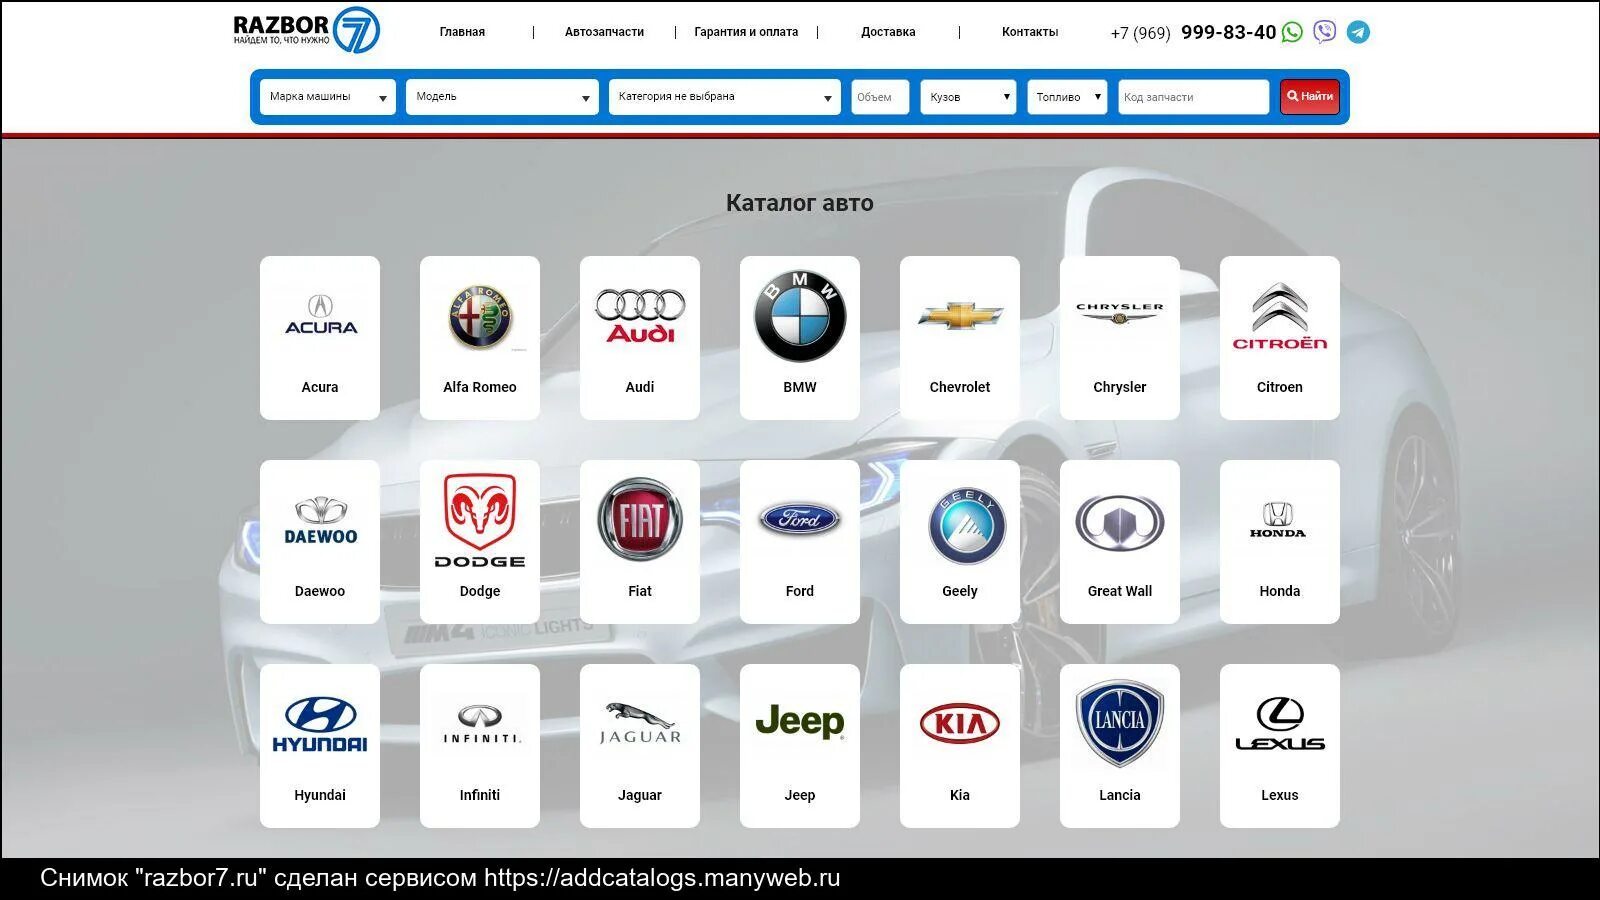Open the red Kia logo
Screen dimensions: 1600x900
click(960, 723)
